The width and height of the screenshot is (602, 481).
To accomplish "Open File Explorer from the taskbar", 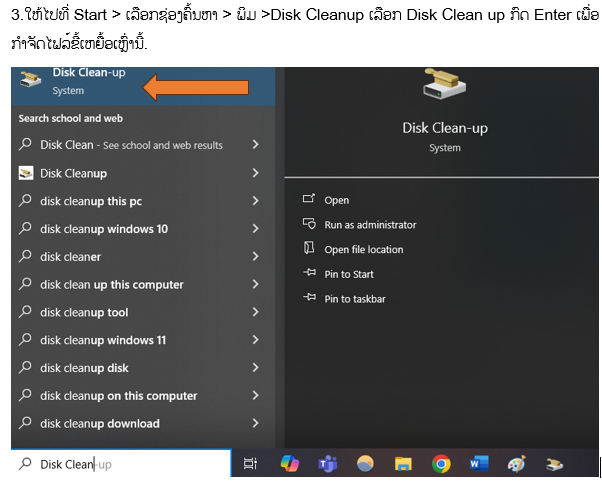I will tap(403, 464).
